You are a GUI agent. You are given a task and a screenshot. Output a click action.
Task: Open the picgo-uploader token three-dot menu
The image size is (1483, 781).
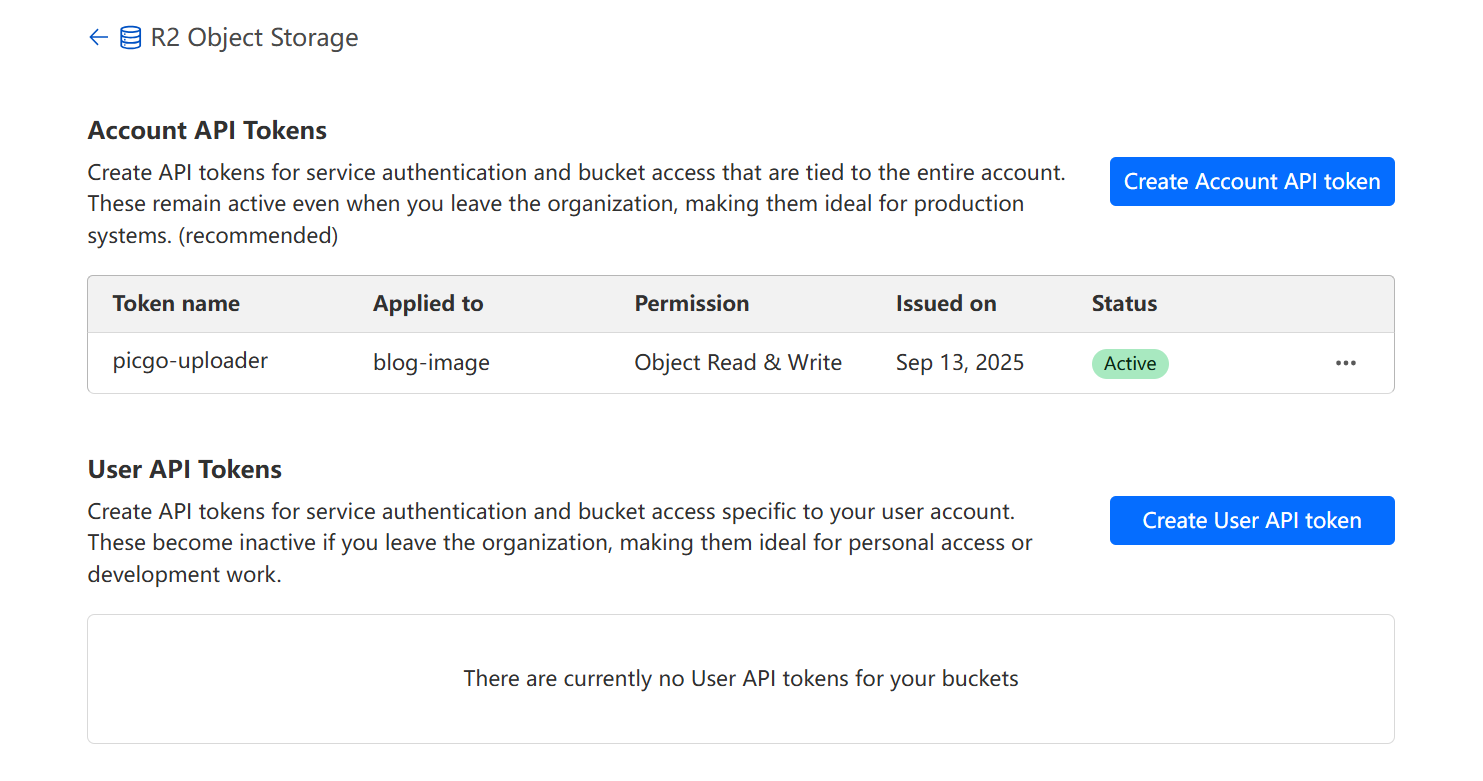tap(1346, 363)
